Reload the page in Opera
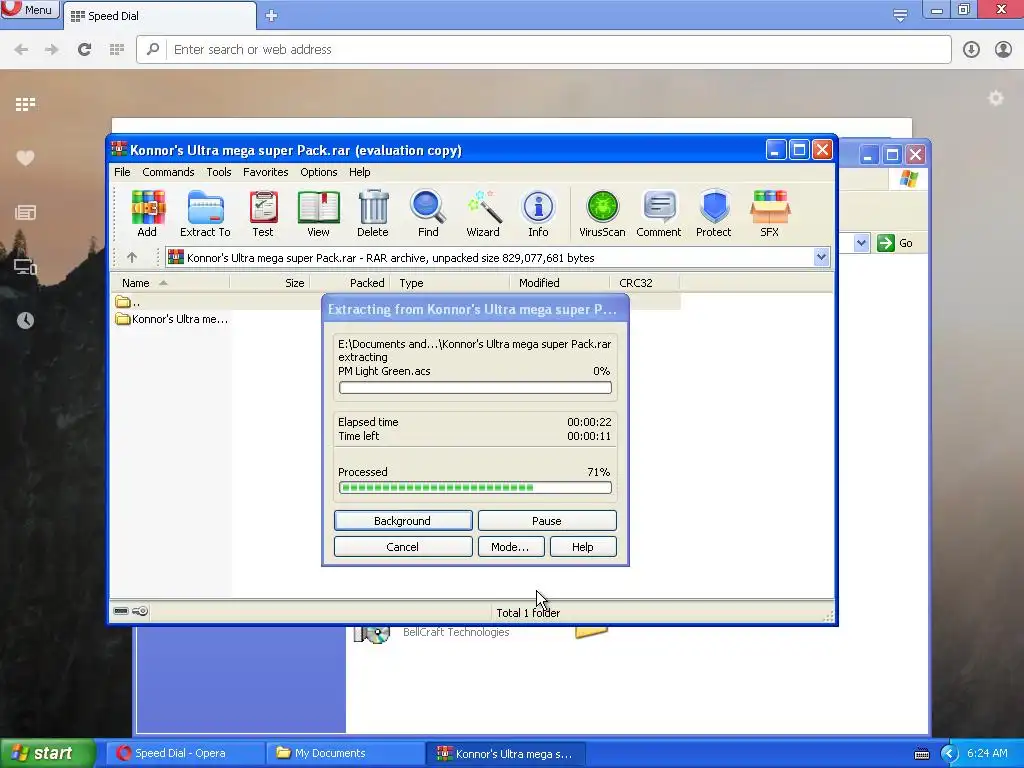This screenshot has height=768, width=1024. pos(84,50)
